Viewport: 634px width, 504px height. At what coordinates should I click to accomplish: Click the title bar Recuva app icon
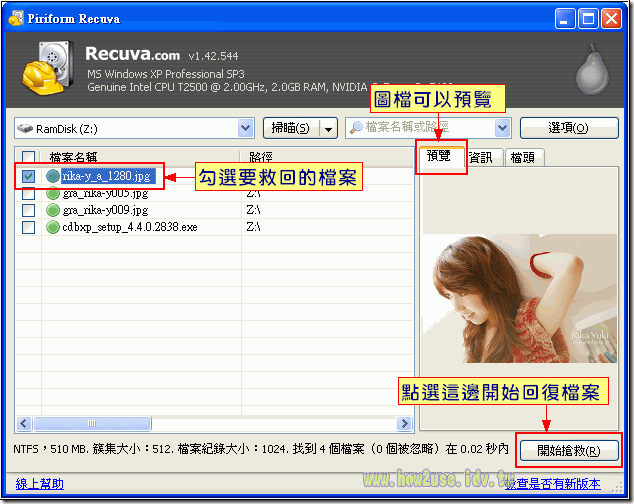pos(16,18)
